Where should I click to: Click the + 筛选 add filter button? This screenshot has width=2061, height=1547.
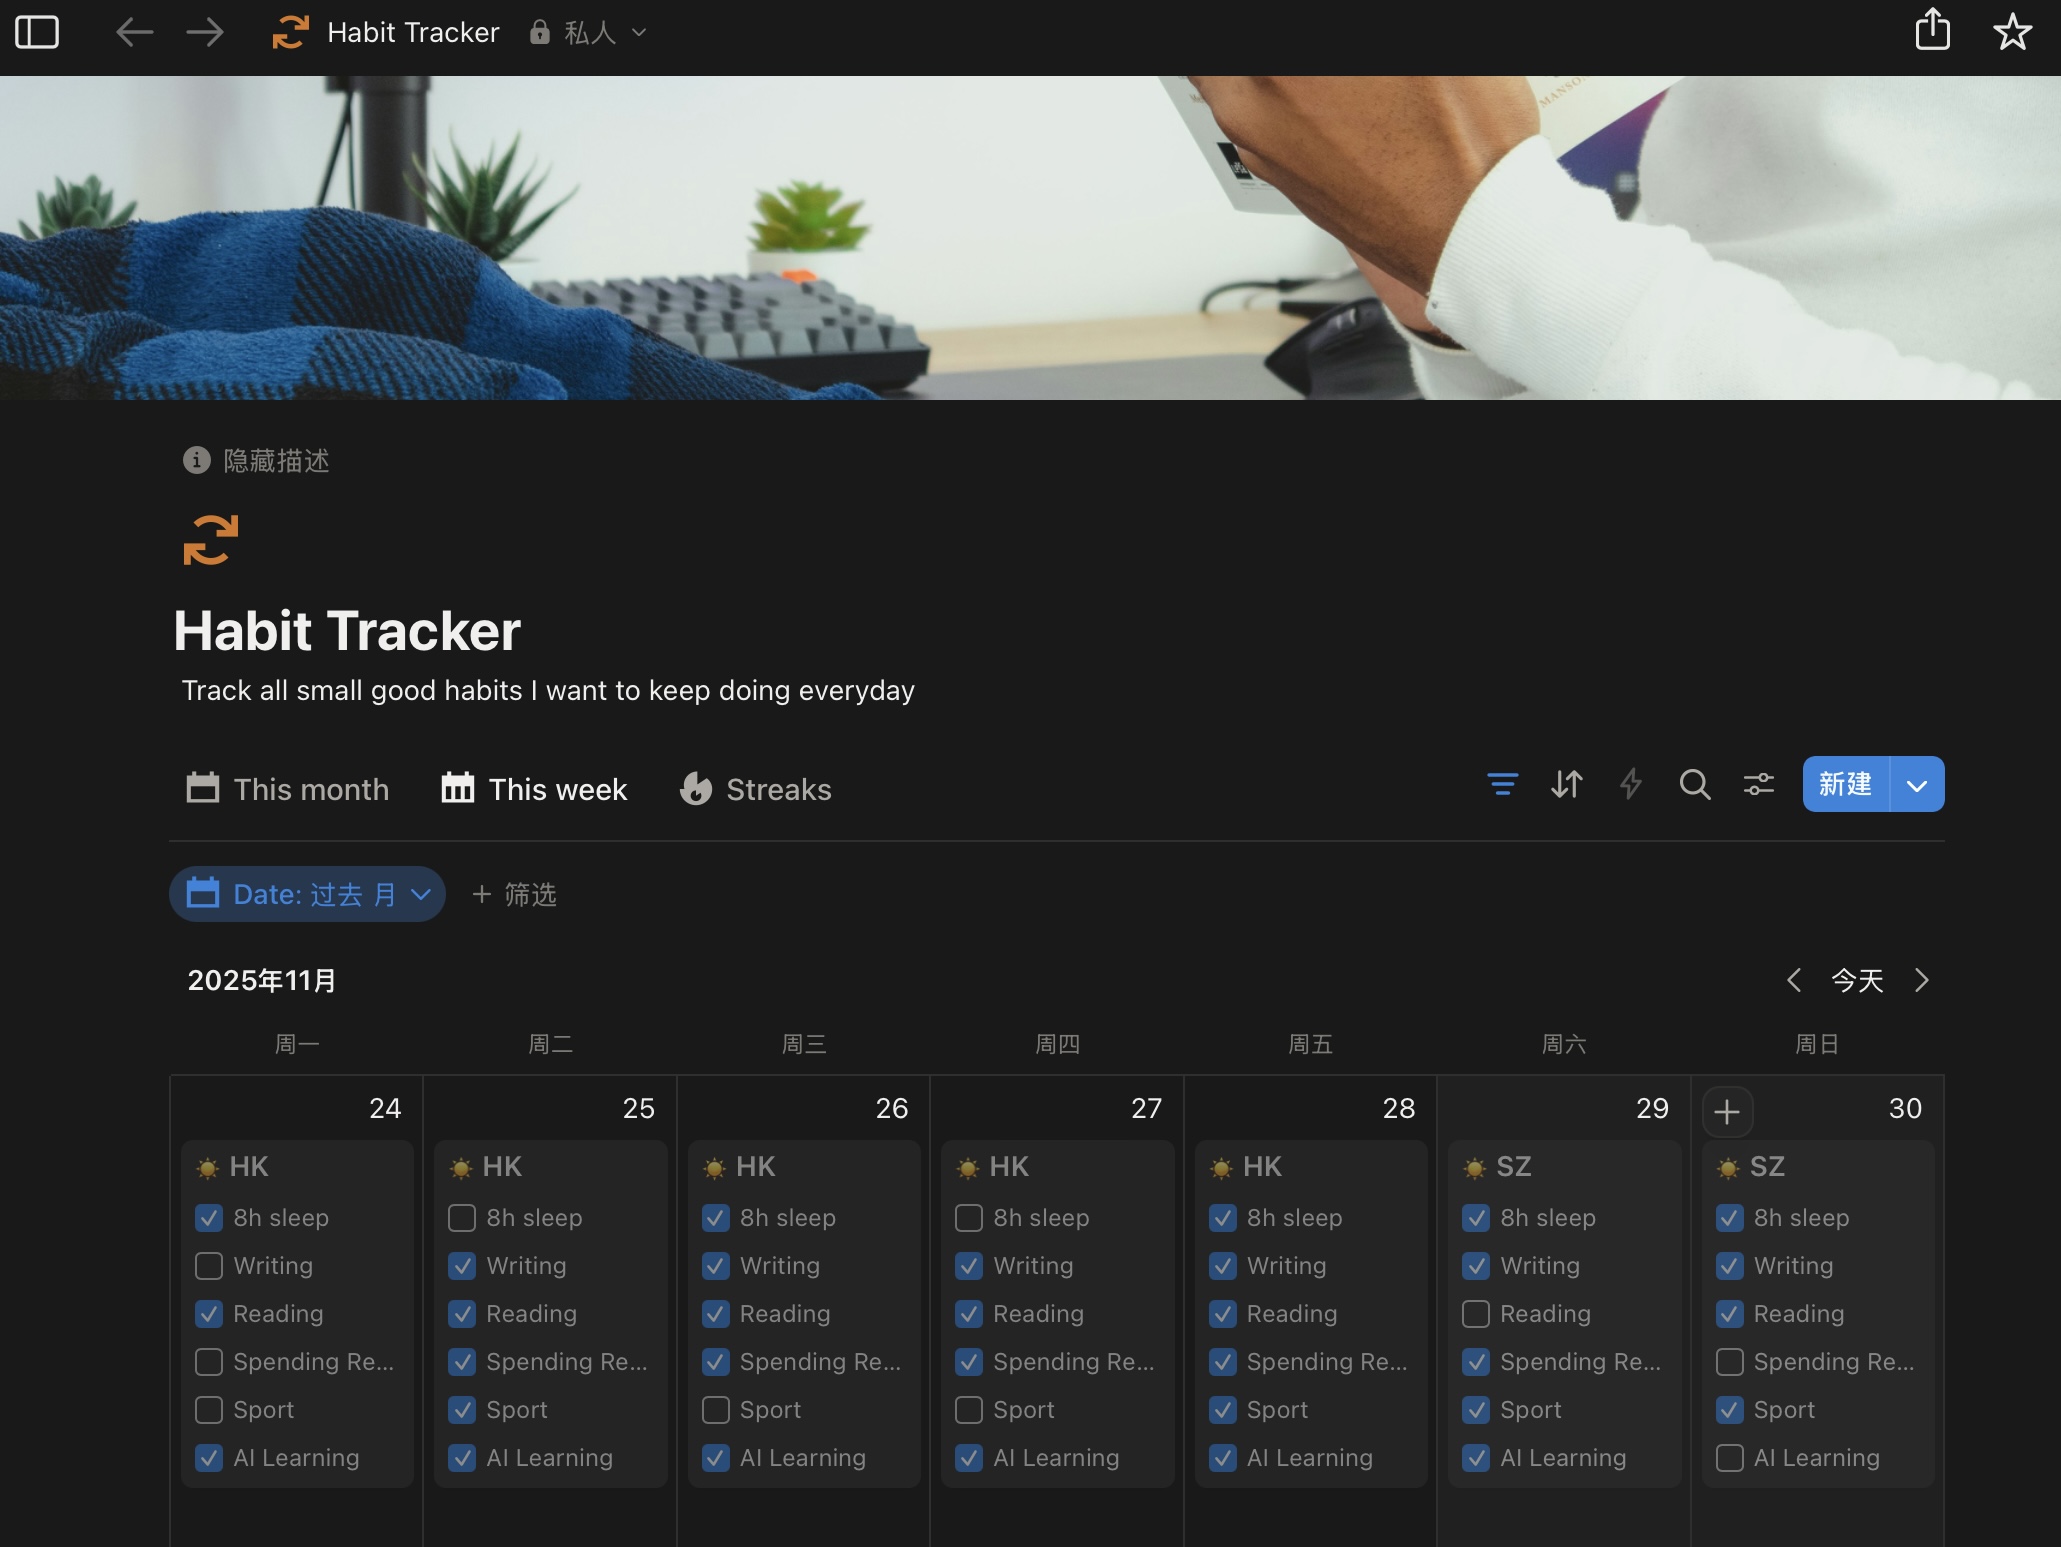click(514, 894)
